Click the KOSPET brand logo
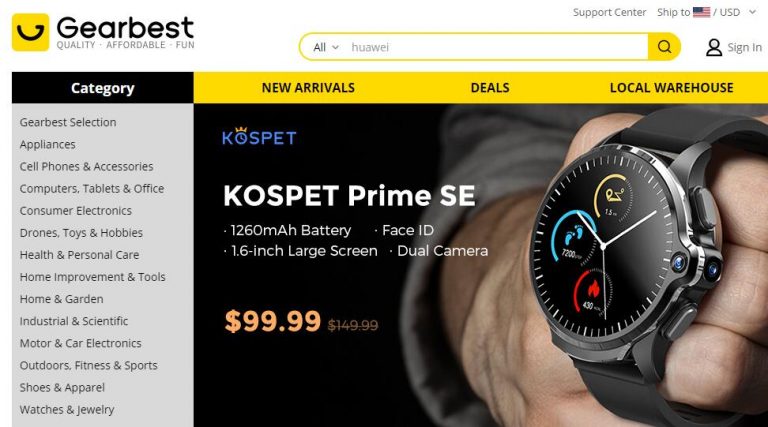 tap(259, 137)
